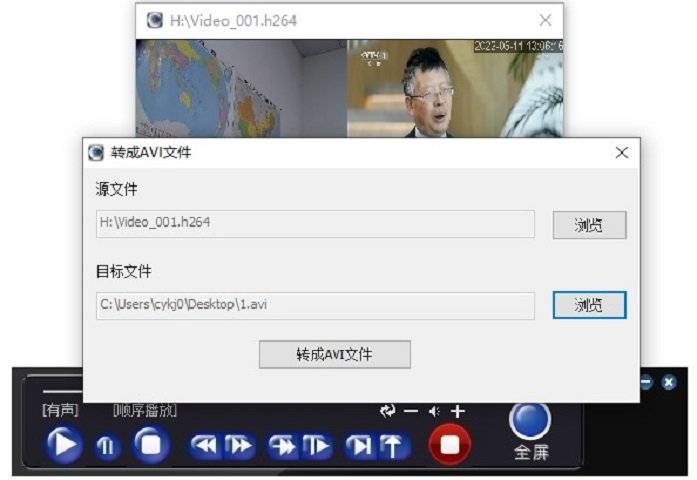This screenshot has width=697, height=480.
Task: Close the 转成AVI文件 dialog
Action: pos(621,152)
